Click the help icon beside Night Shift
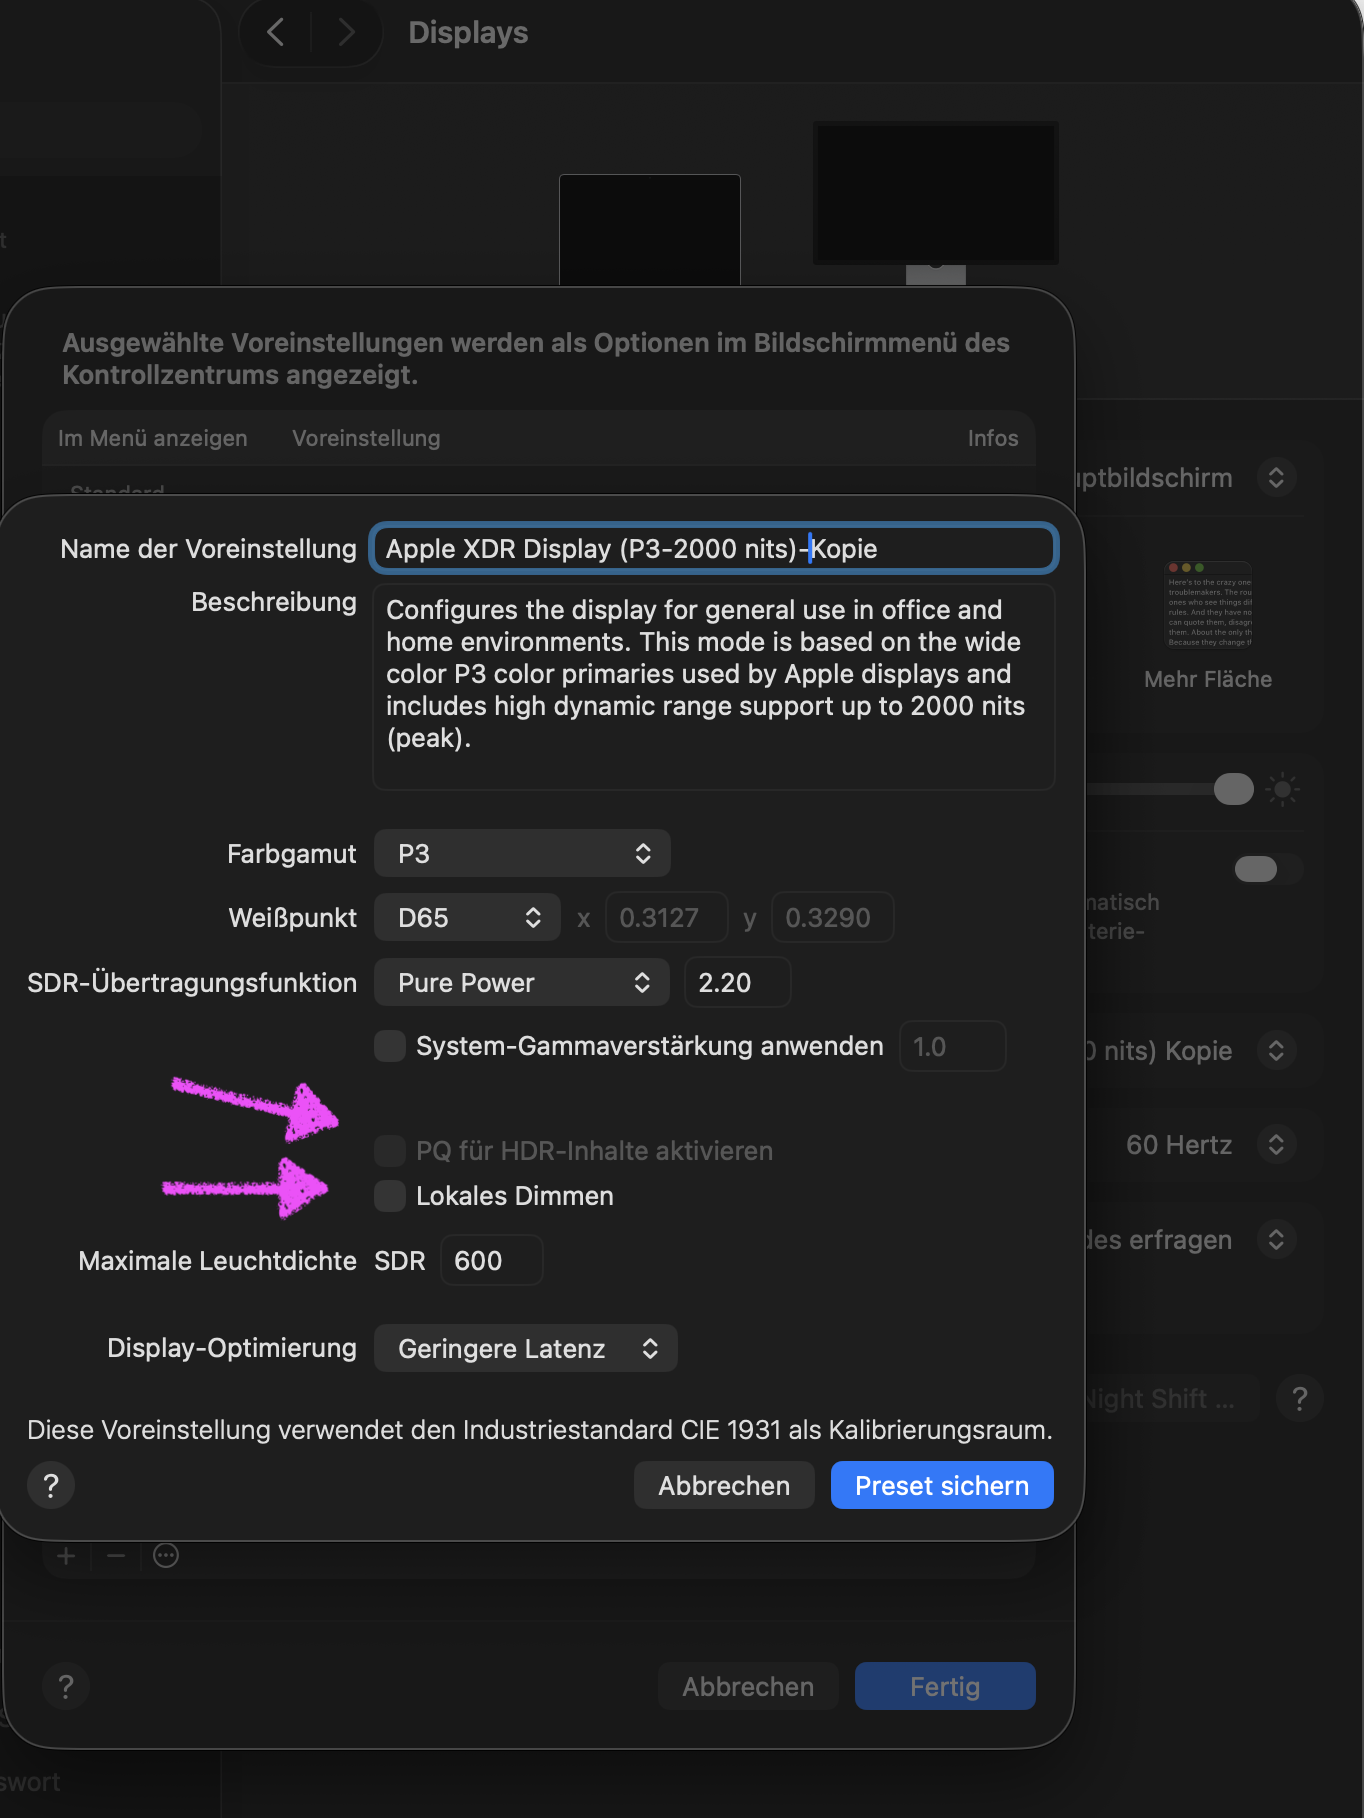The height and width of the screenshot is (1818, 1364). pos(1299,1398)
